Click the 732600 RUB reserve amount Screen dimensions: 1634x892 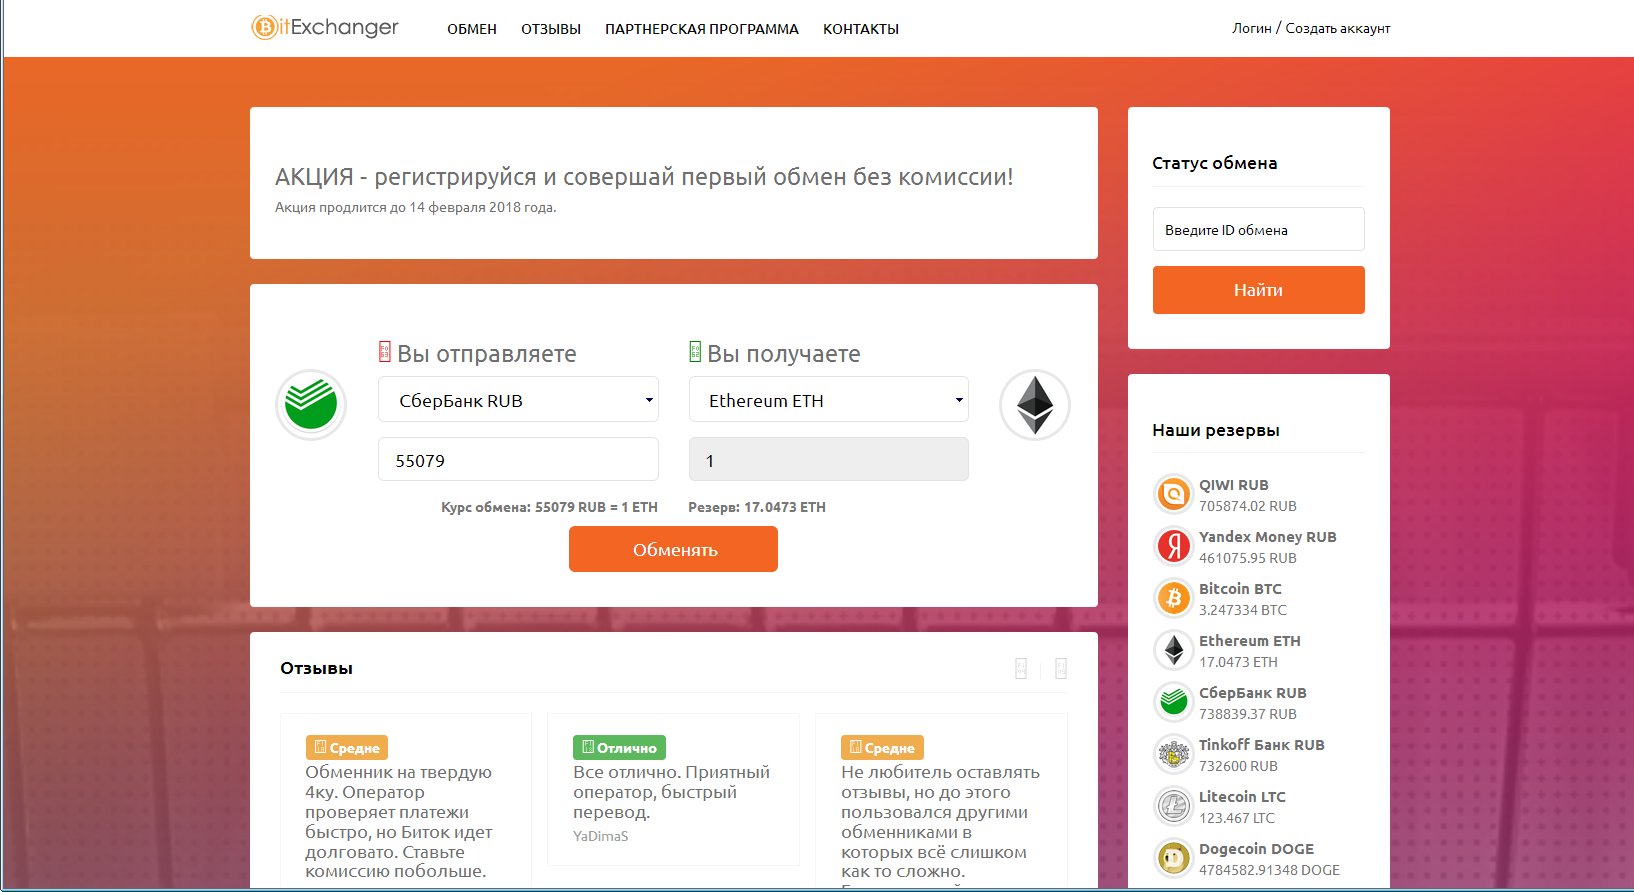pos(1238,766)
